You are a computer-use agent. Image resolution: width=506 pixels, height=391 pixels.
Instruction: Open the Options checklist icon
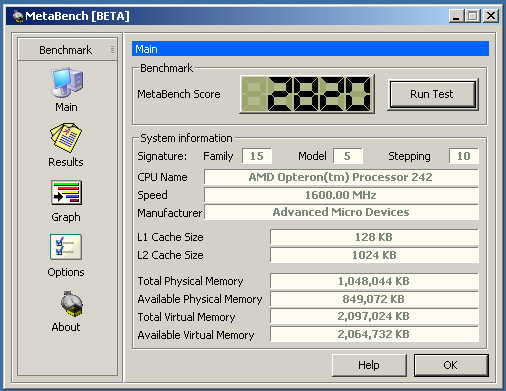pos(66,247)
